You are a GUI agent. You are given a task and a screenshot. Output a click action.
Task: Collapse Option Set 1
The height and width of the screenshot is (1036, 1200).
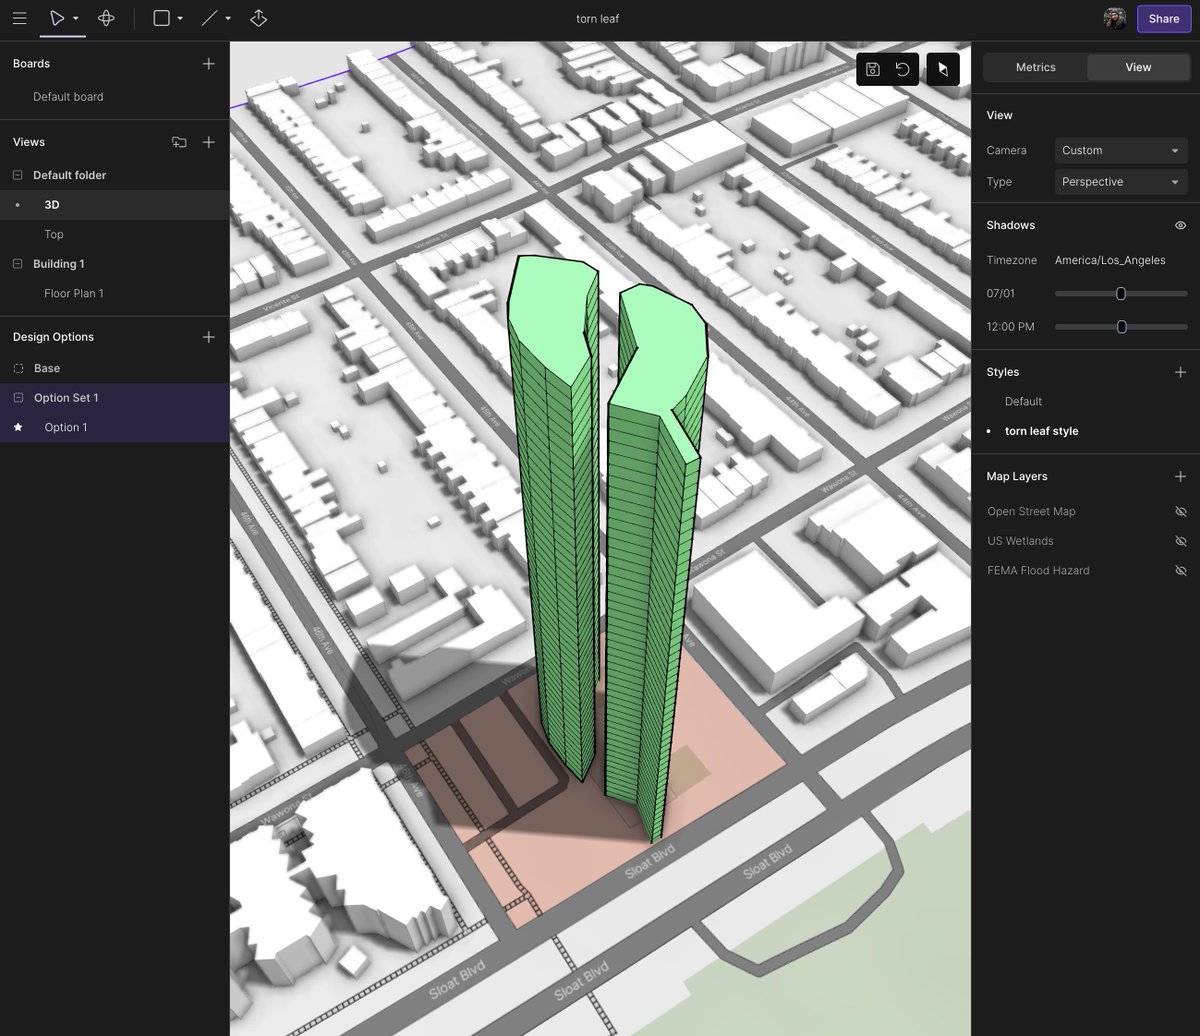coord(18,398)
